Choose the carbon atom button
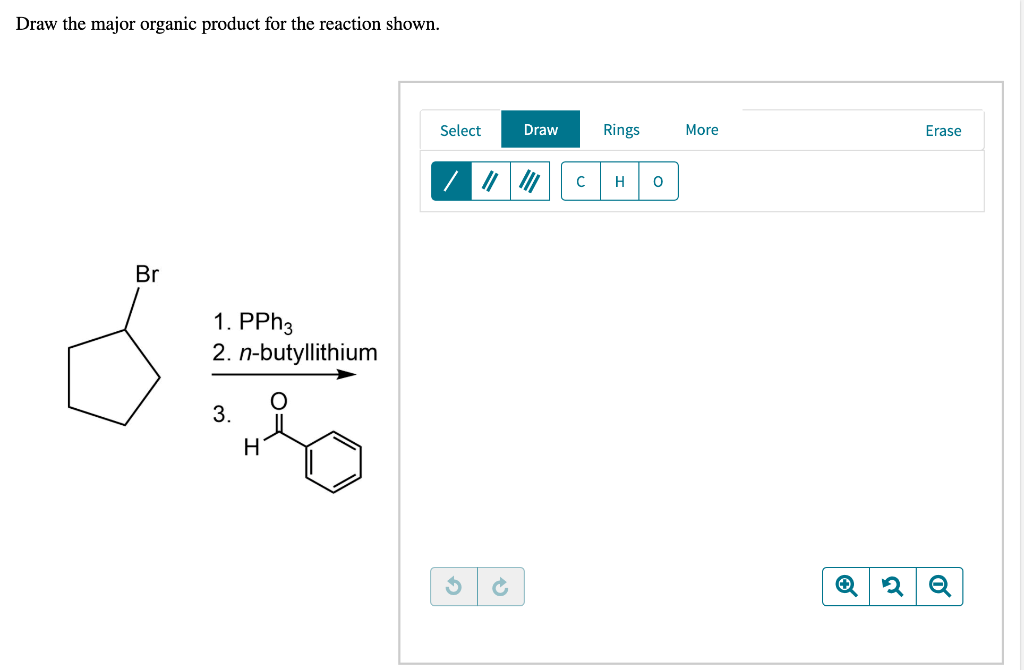1024x670 pixels. pyautogui.click(x=581, y=181)
